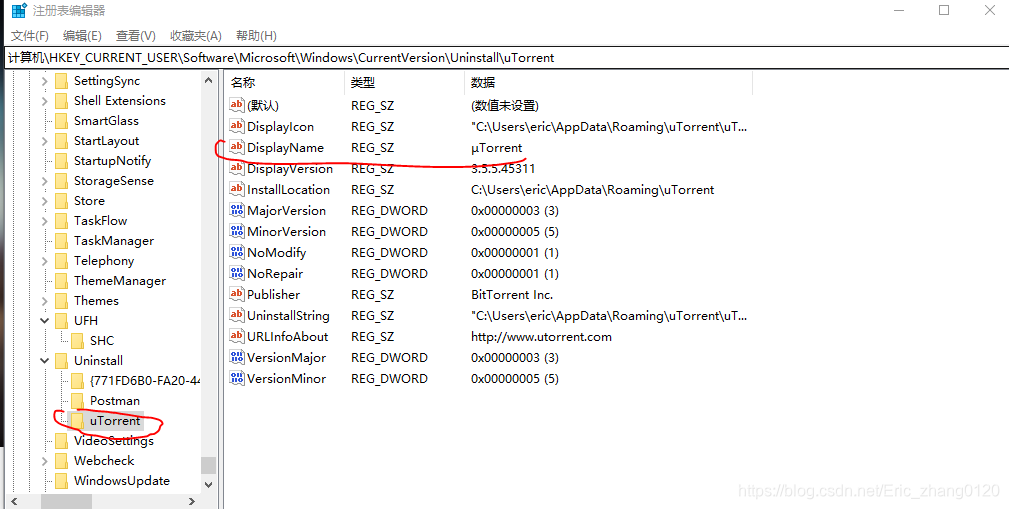
Task: Click the InstallLocation string value icon
Action: click(237, 189)
